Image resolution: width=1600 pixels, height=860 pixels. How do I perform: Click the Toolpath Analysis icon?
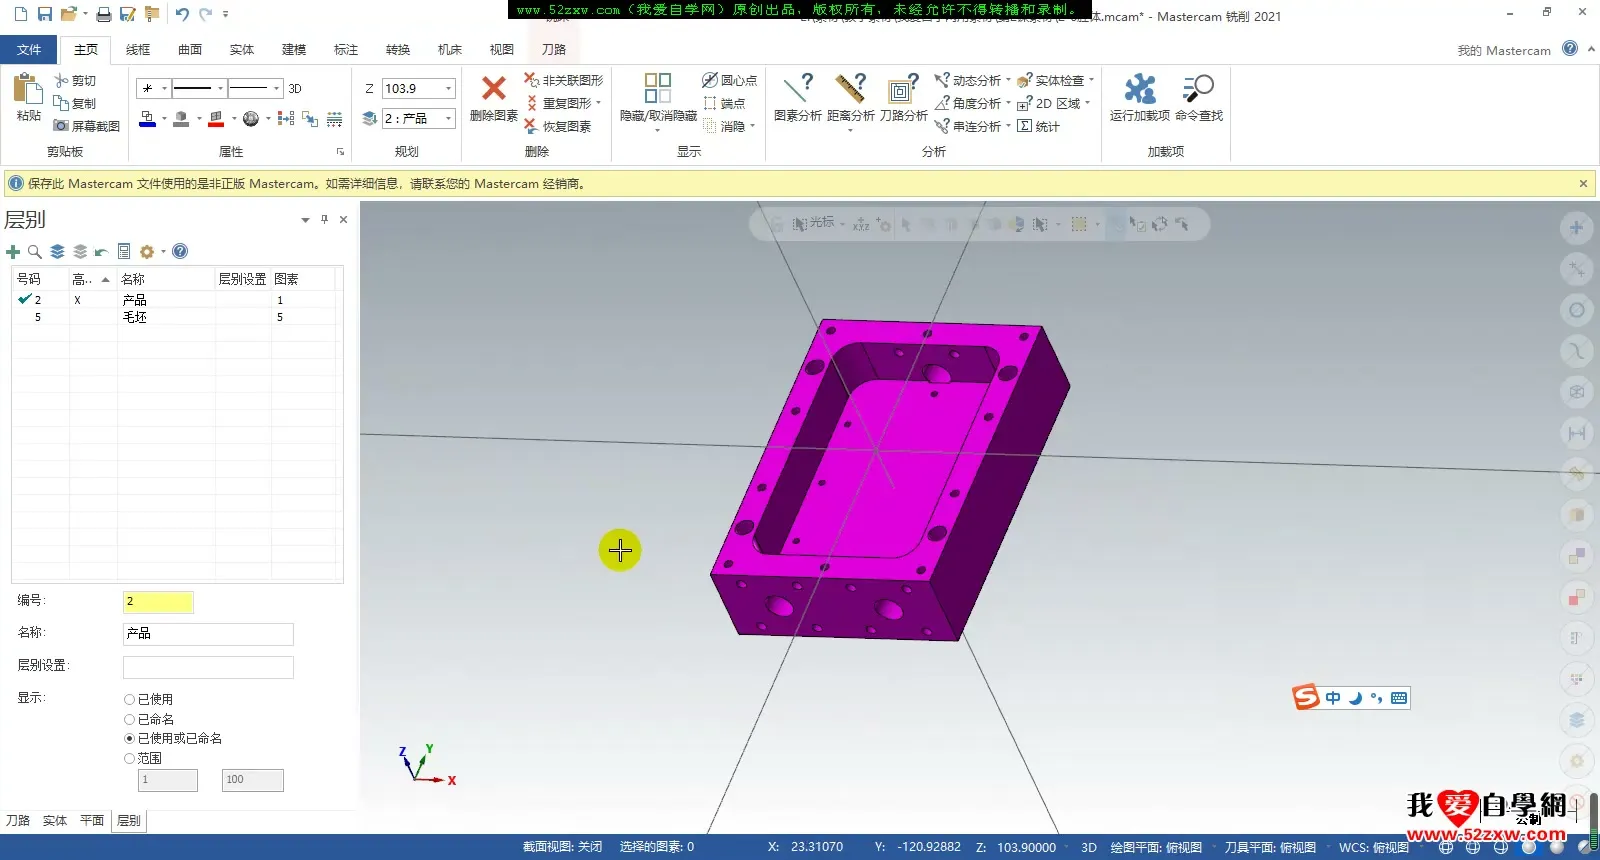(903, 89)
